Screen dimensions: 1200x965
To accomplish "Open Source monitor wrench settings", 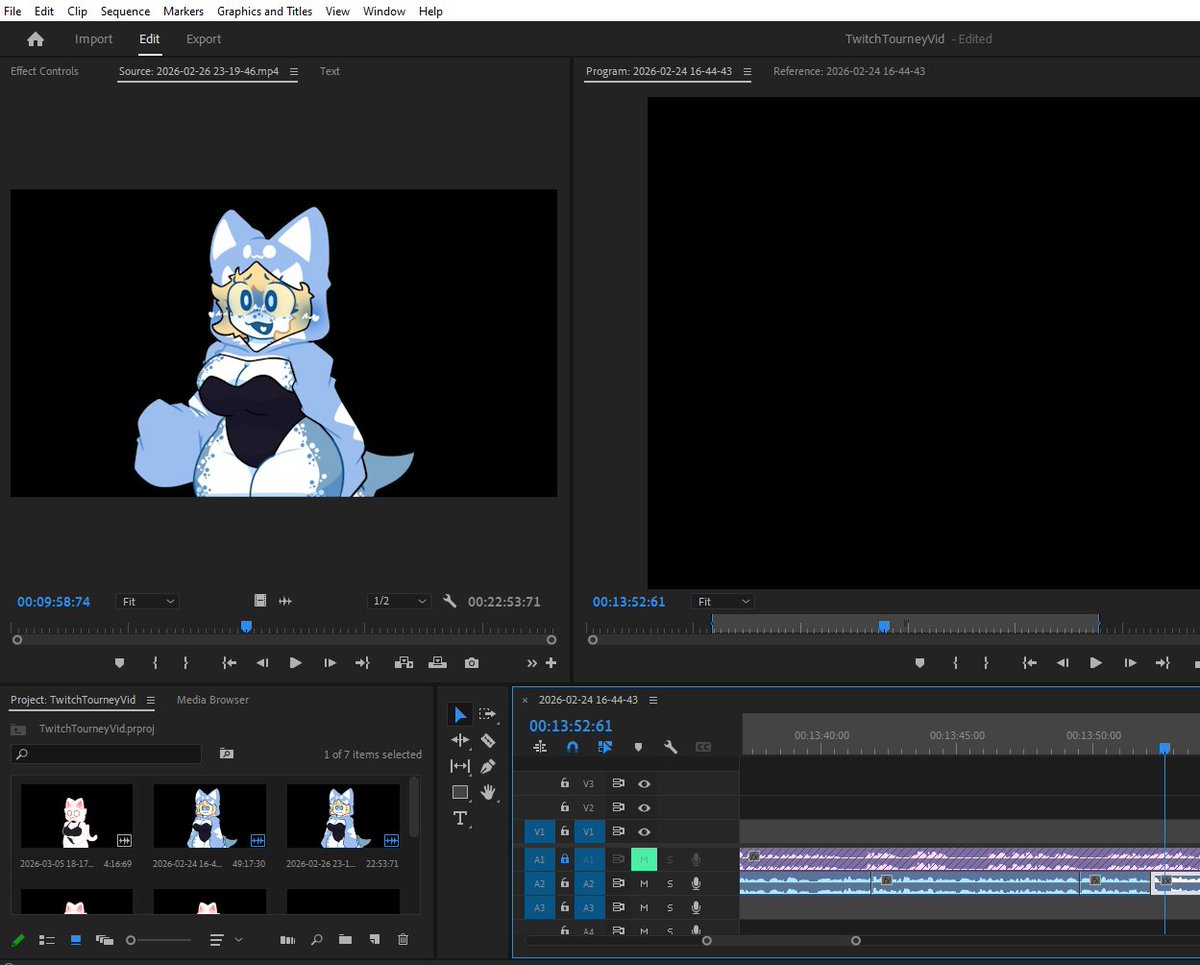I will tap(449, 601).
